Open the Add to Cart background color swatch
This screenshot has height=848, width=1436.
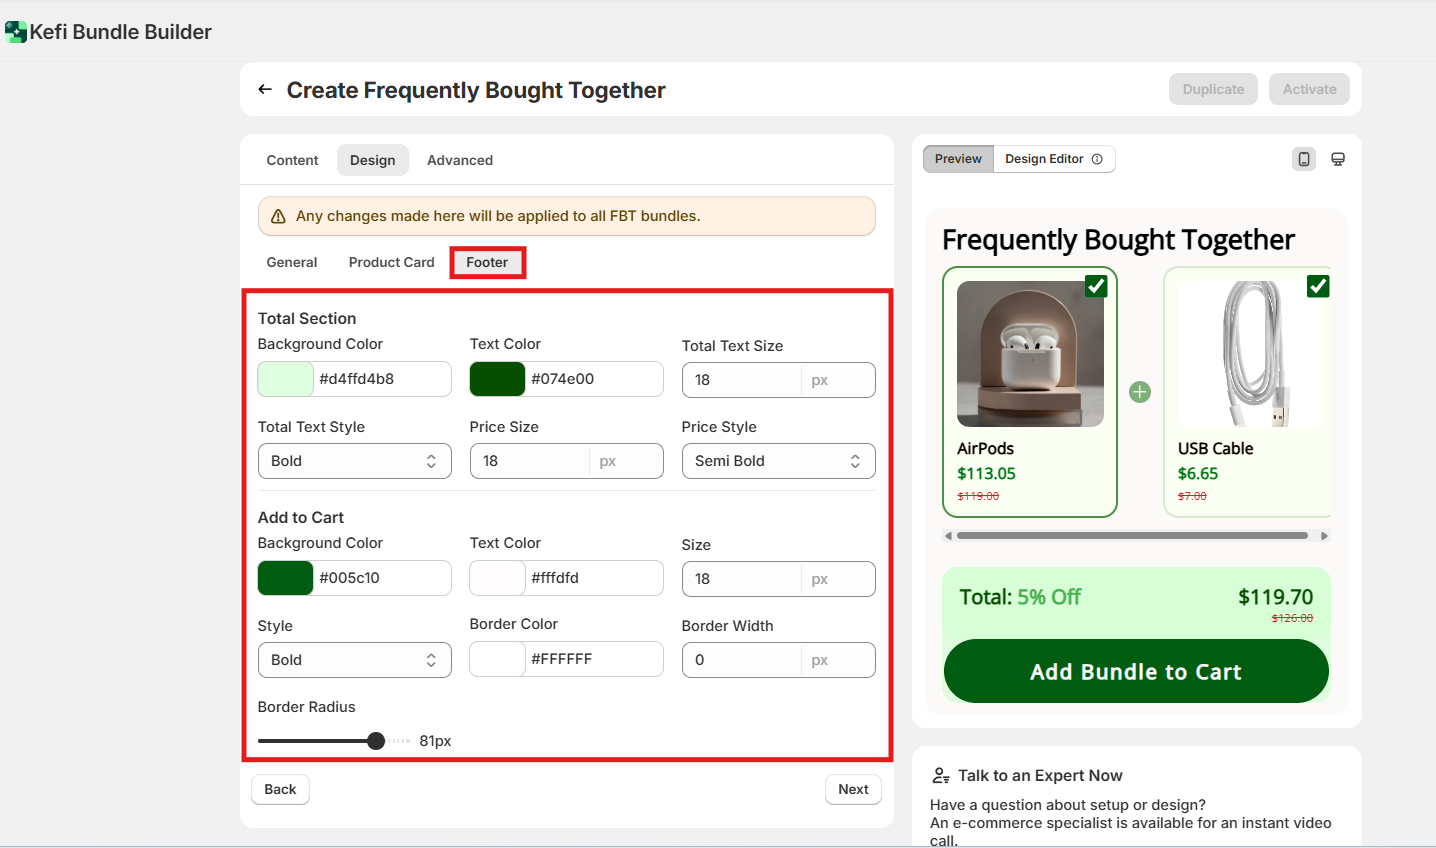tap(286, 578)
